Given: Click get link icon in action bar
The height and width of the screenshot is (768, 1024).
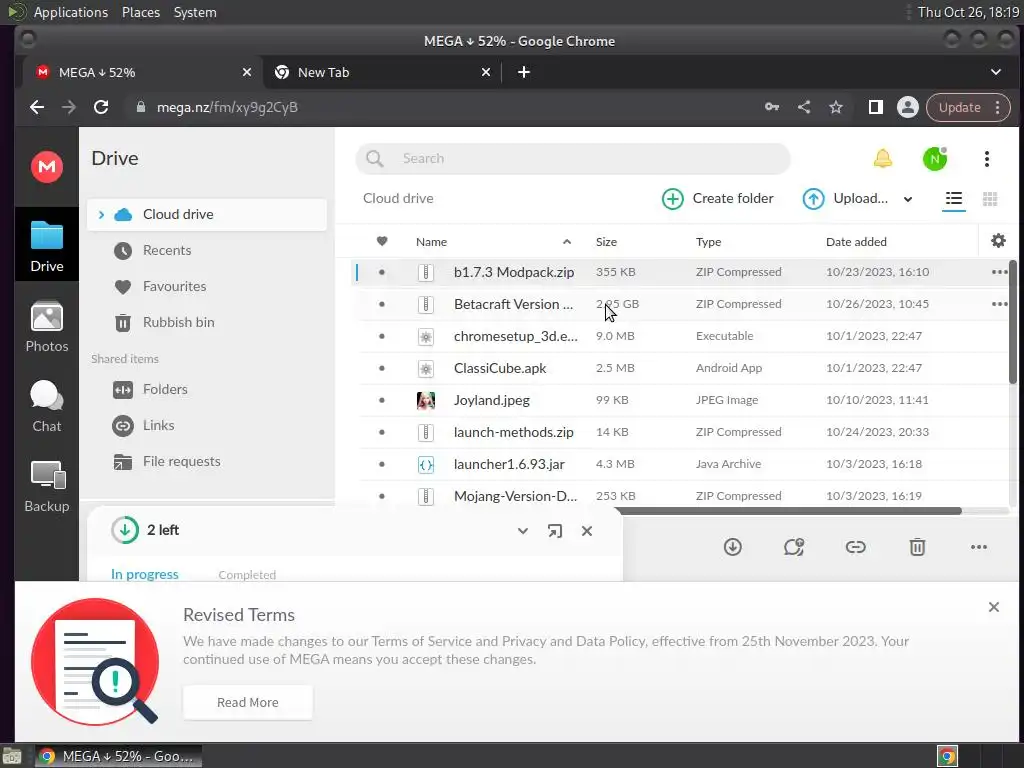Looking at the screenshot, I should click(856, 547).
